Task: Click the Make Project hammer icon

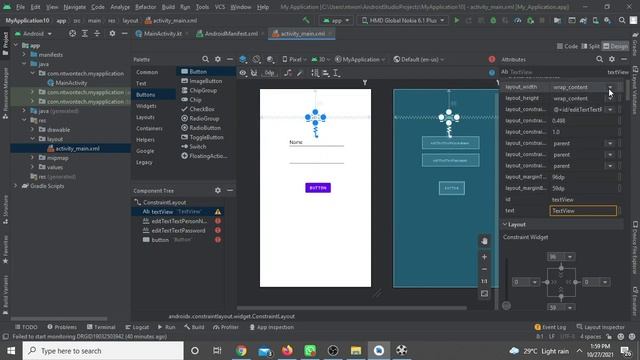Action: coord(306,20)
